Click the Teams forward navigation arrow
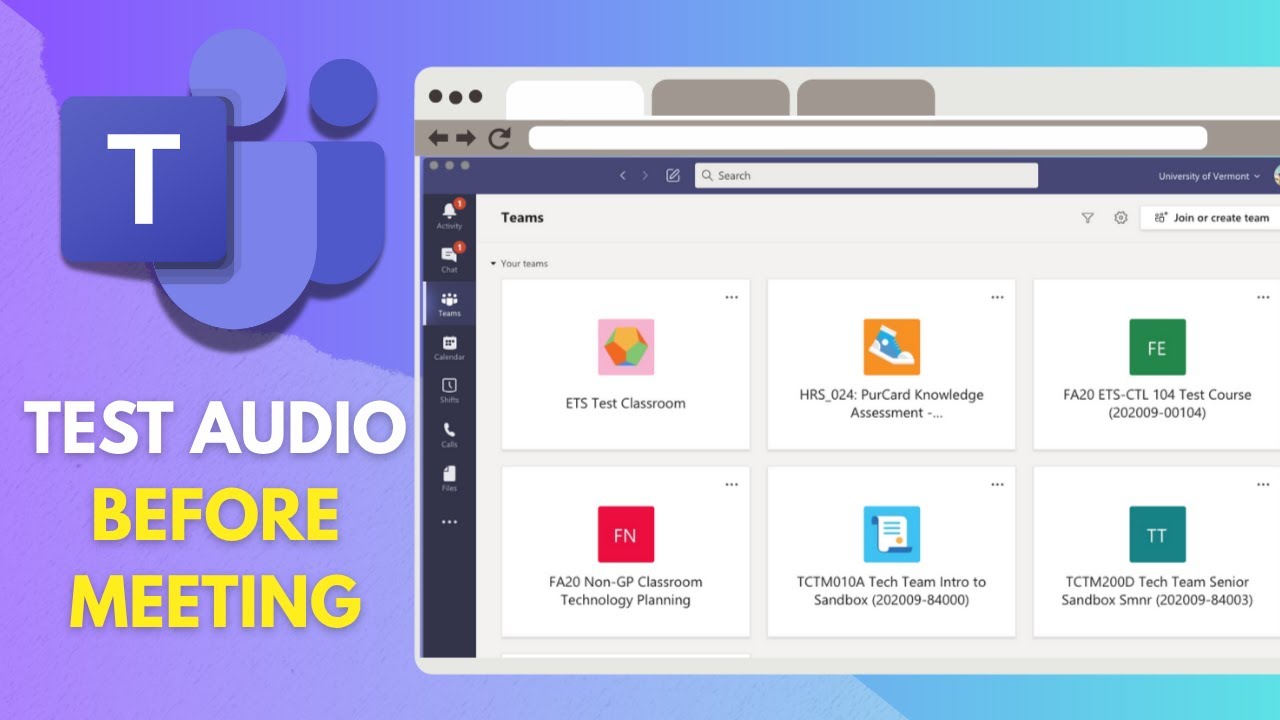This screenshot has width=1280, height=720. coord(645,175)
